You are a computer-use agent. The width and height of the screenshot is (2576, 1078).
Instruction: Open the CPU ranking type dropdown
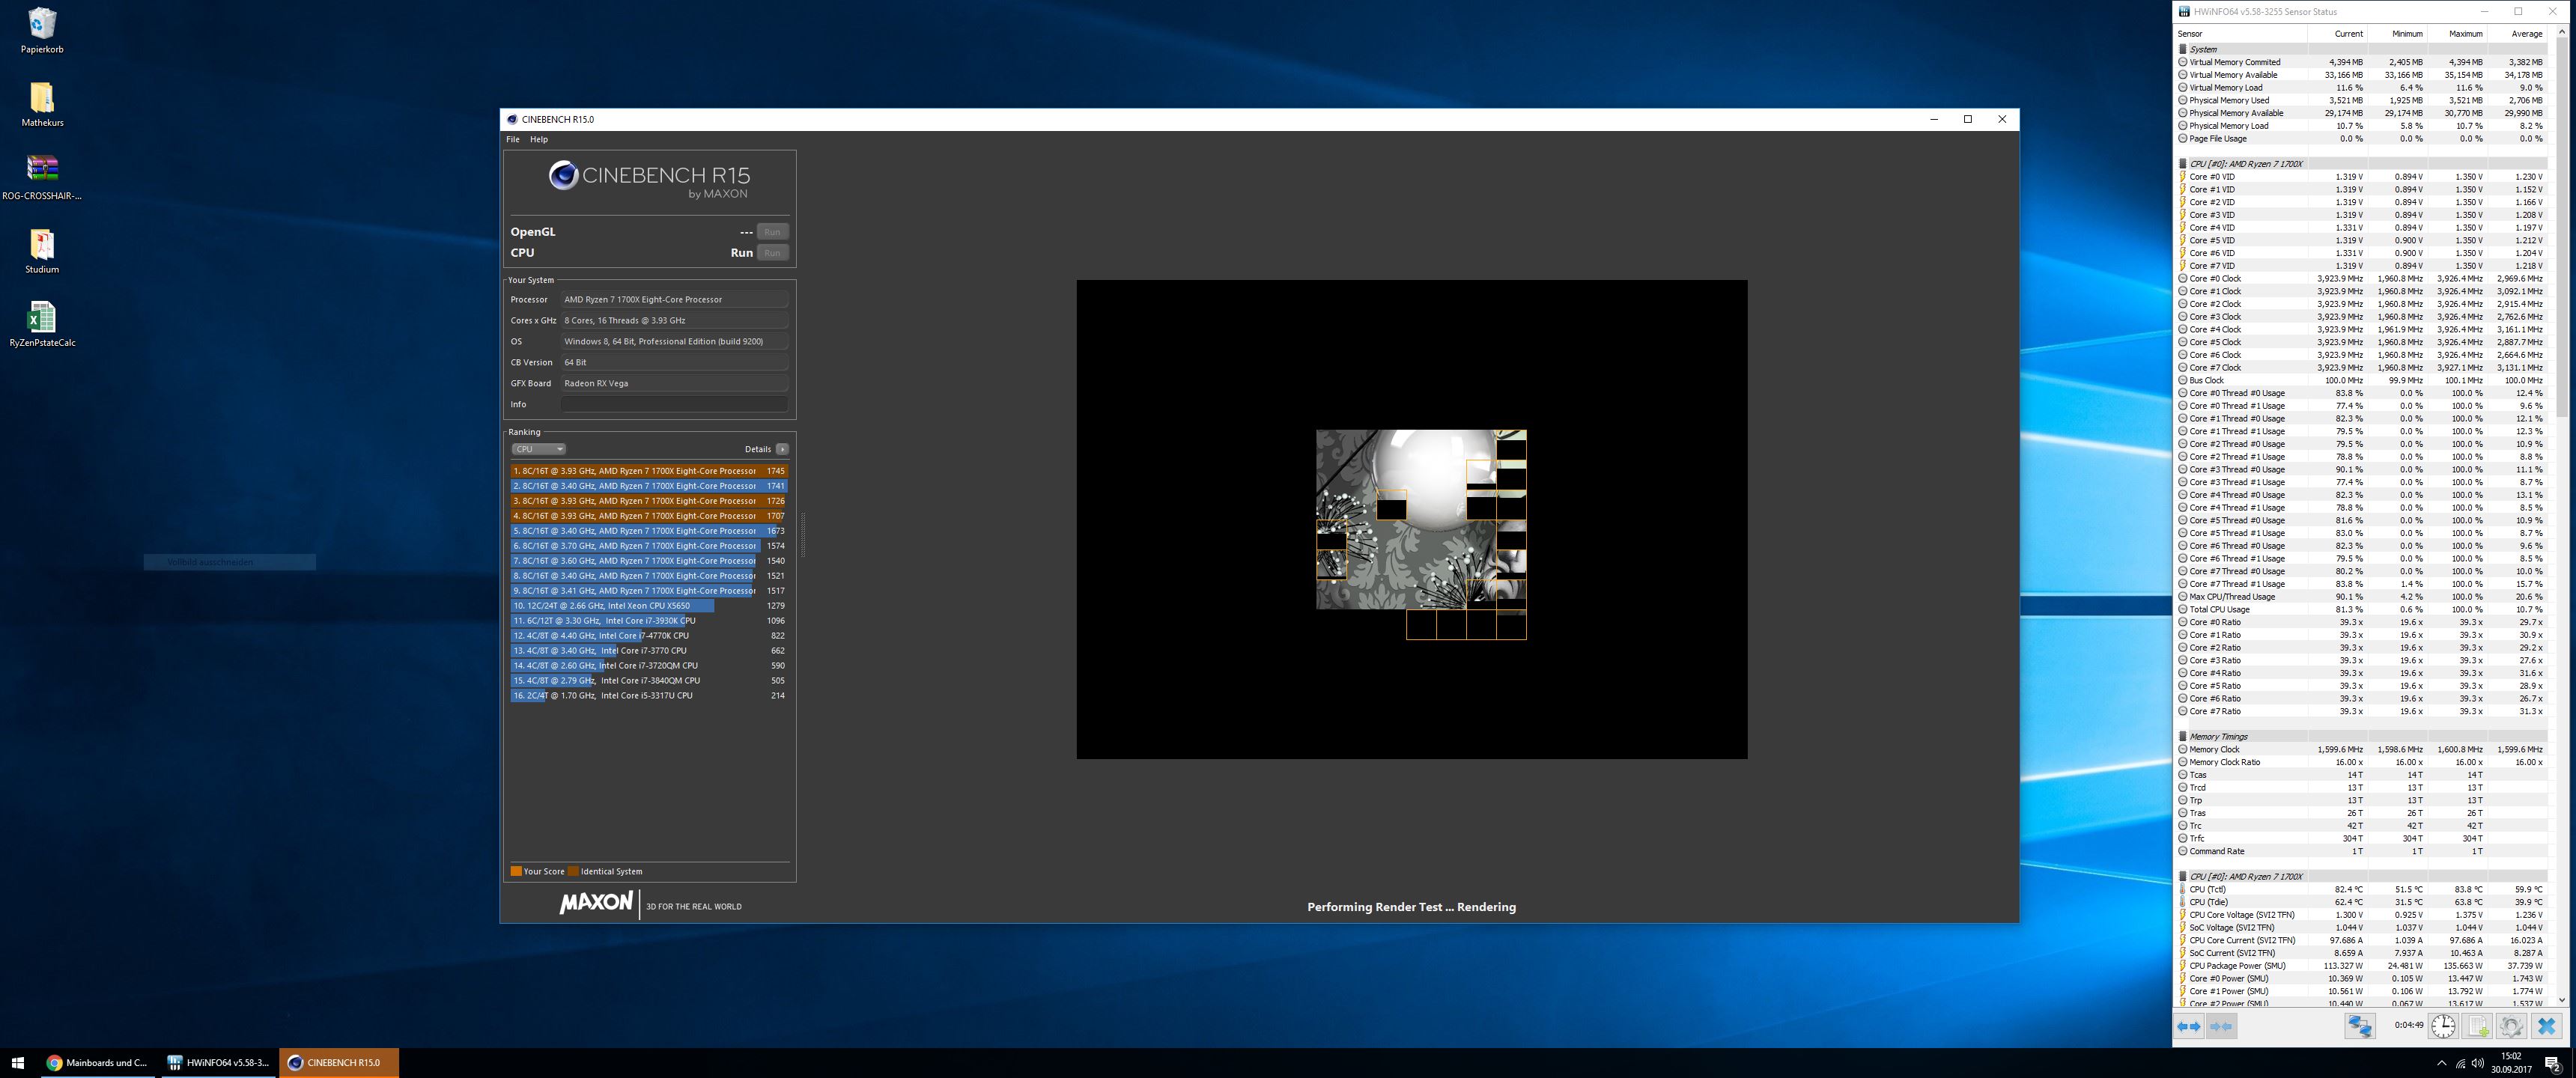click(x=538, y=449)
